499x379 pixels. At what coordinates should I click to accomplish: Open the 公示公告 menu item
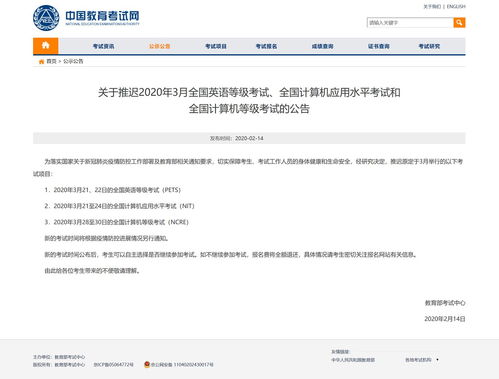point(159,46)
